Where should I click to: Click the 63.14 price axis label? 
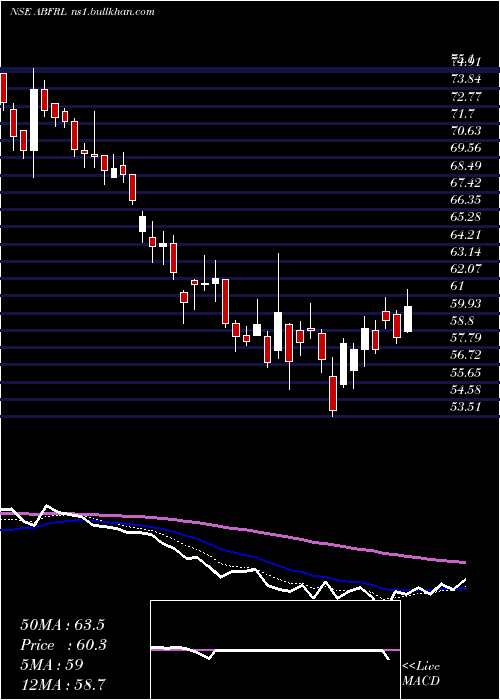466,252
